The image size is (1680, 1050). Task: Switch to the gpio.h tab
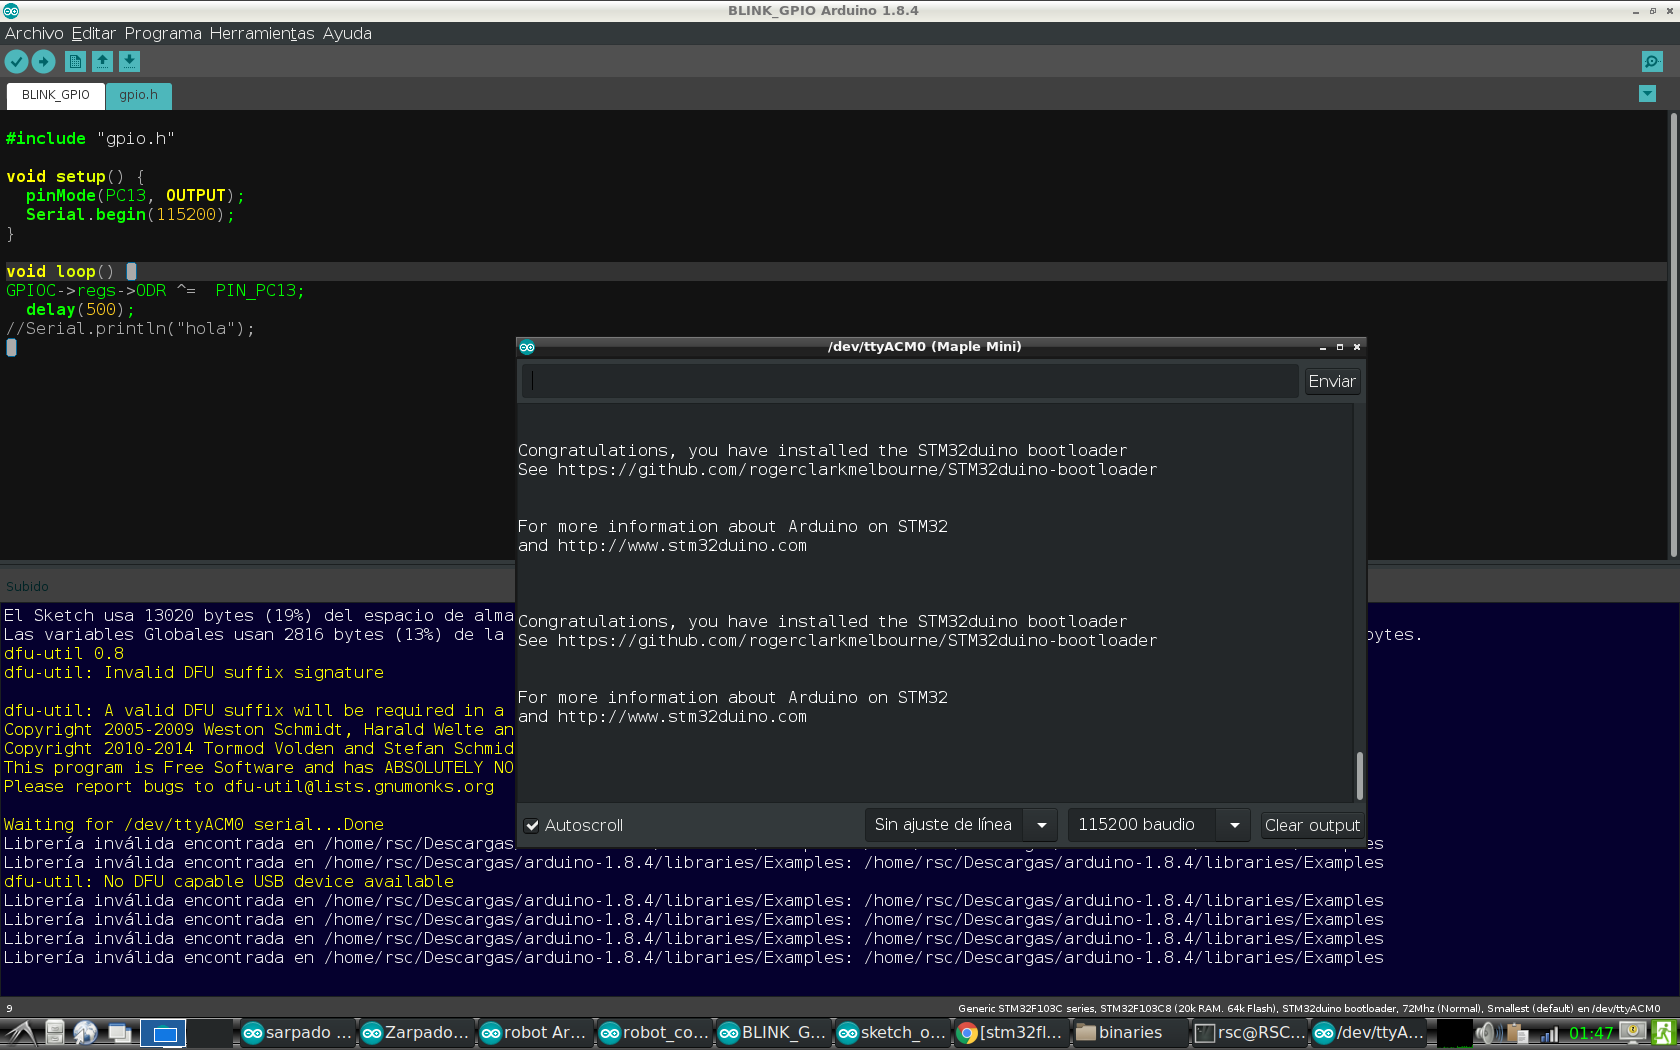coord(139,95)
